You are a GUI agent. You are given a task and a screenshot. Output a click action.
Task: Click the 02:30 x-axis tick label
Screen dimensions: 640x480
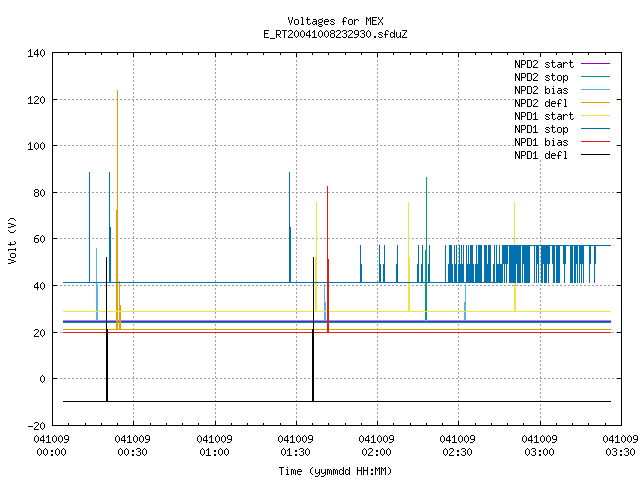click(x=458, y=452)
